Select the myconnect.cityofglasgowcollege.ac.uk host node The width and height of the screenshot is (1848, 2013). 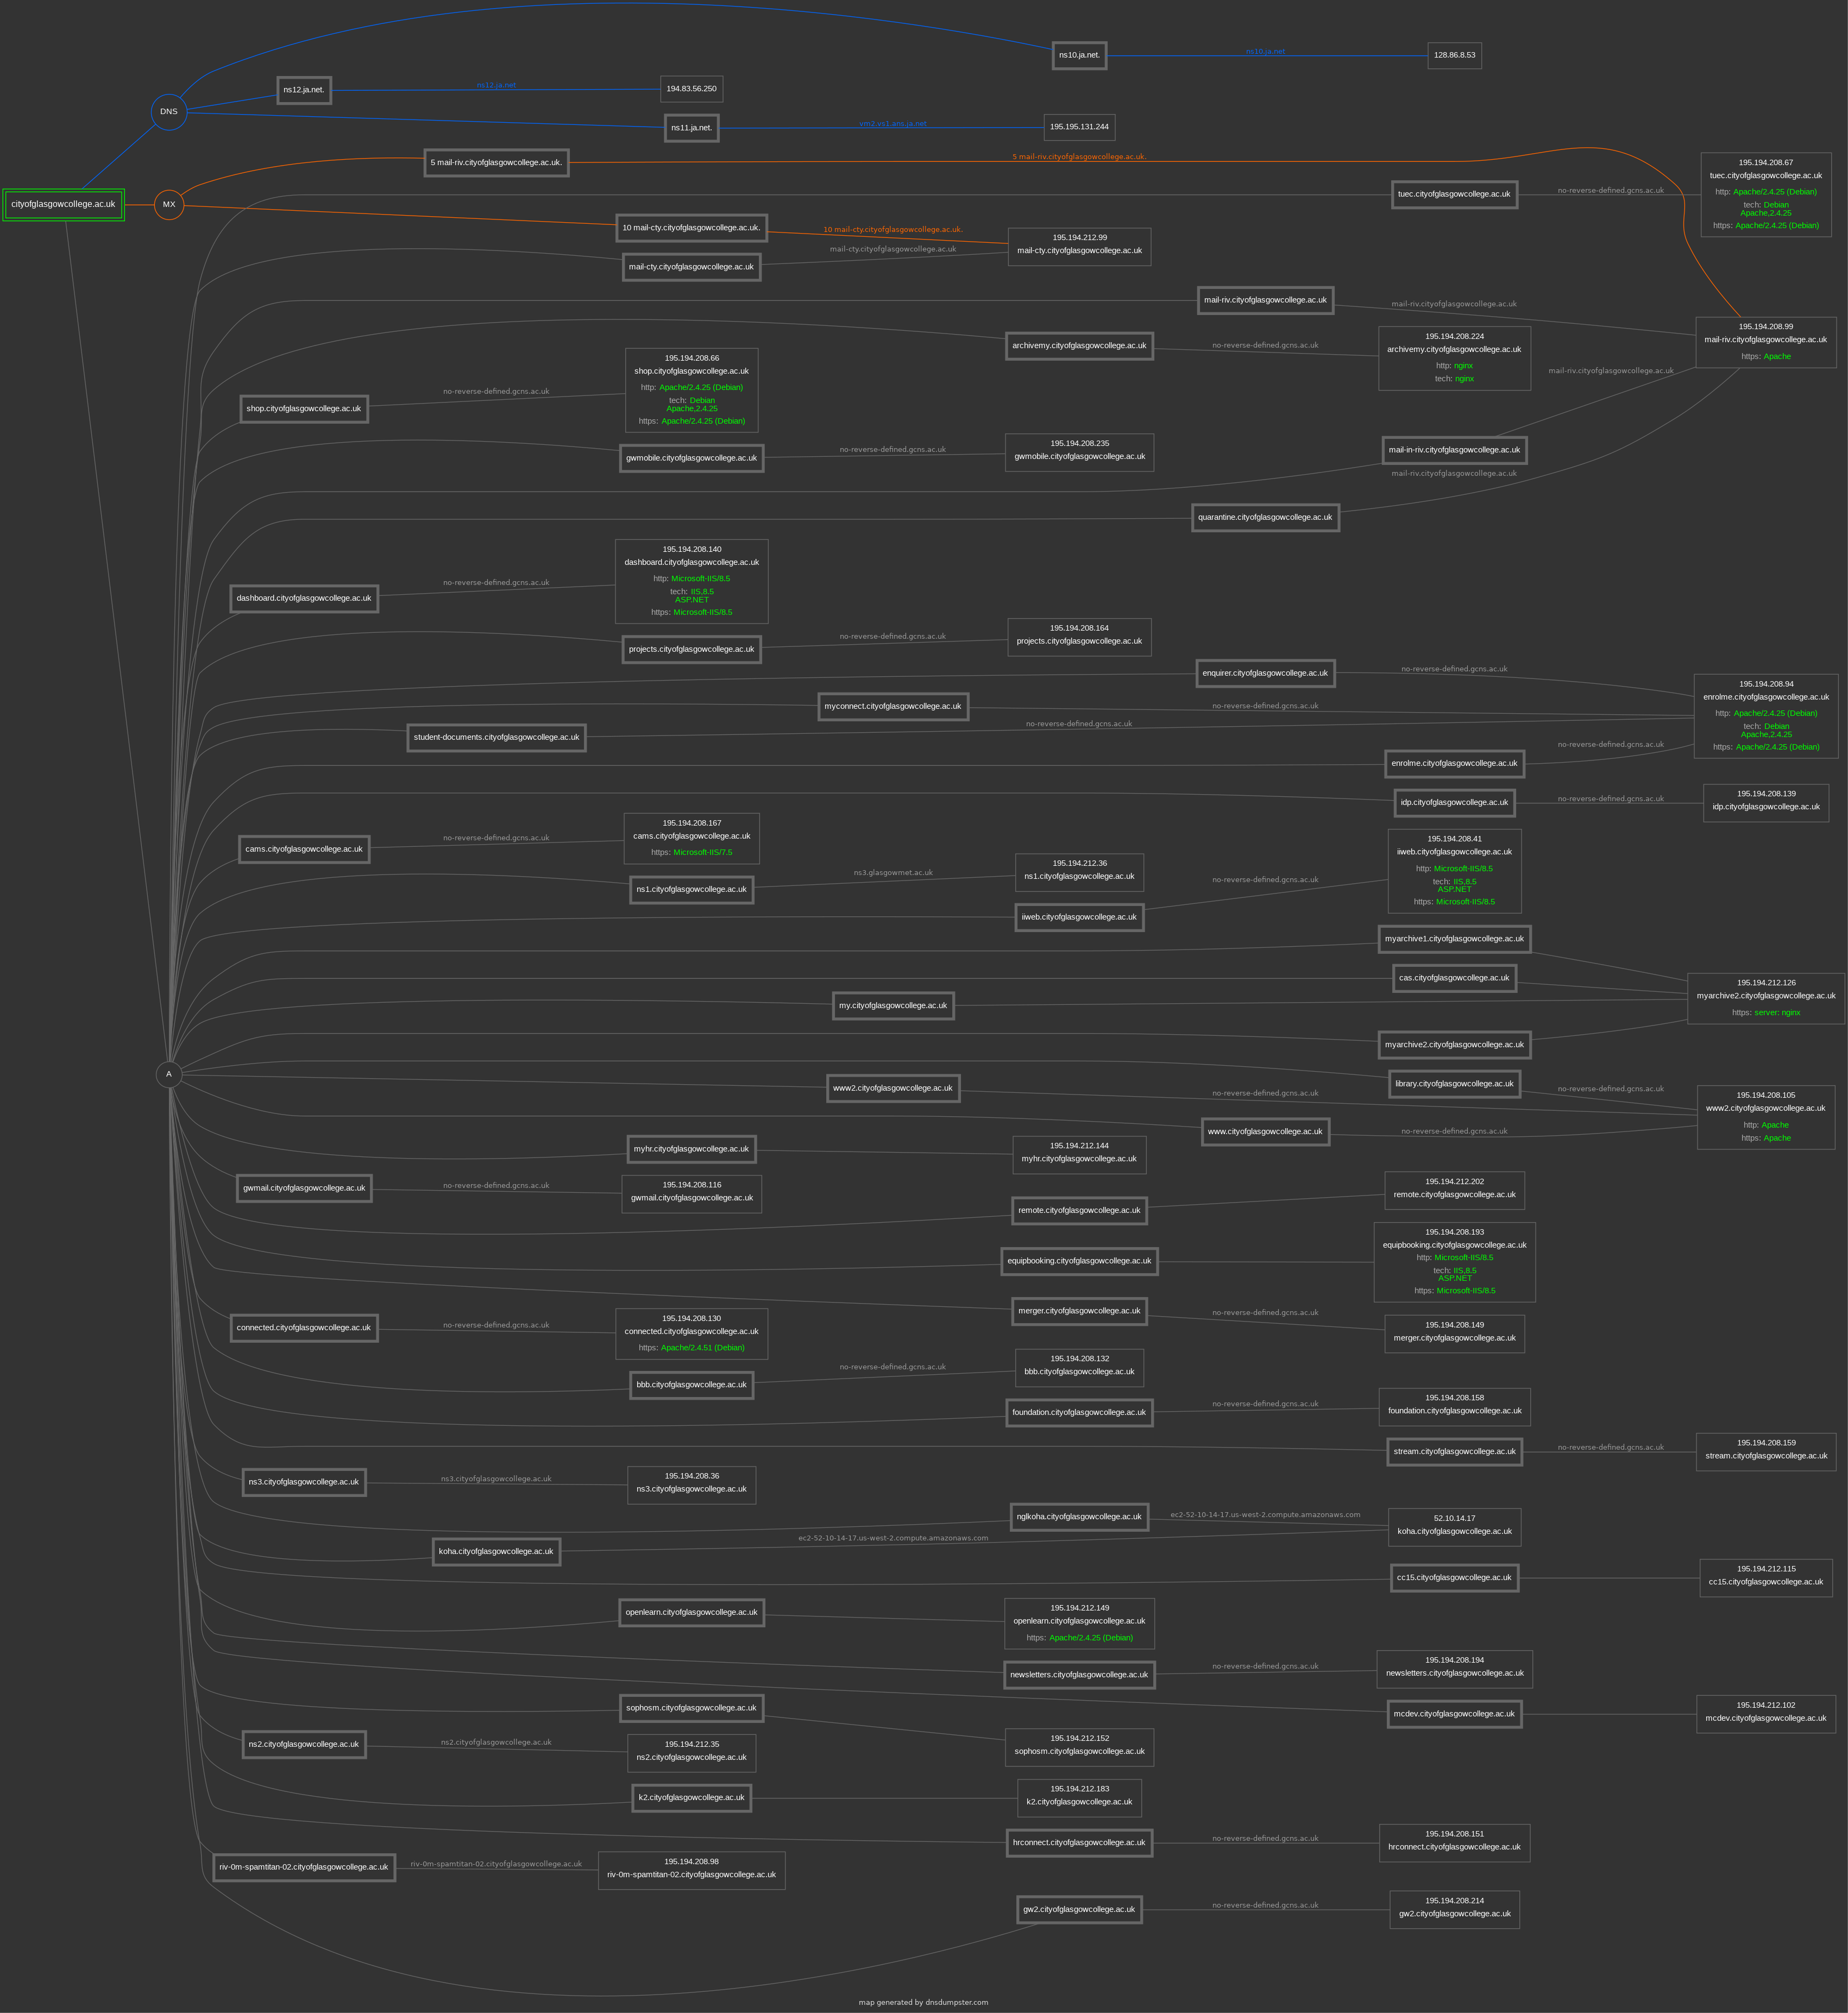point(893,706)
